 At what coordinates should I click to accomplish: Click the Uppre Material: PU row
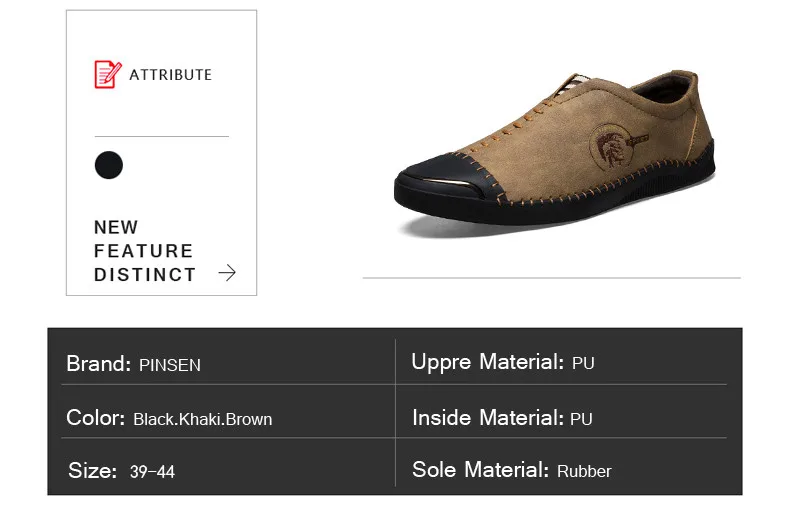[x=561, y=362]
